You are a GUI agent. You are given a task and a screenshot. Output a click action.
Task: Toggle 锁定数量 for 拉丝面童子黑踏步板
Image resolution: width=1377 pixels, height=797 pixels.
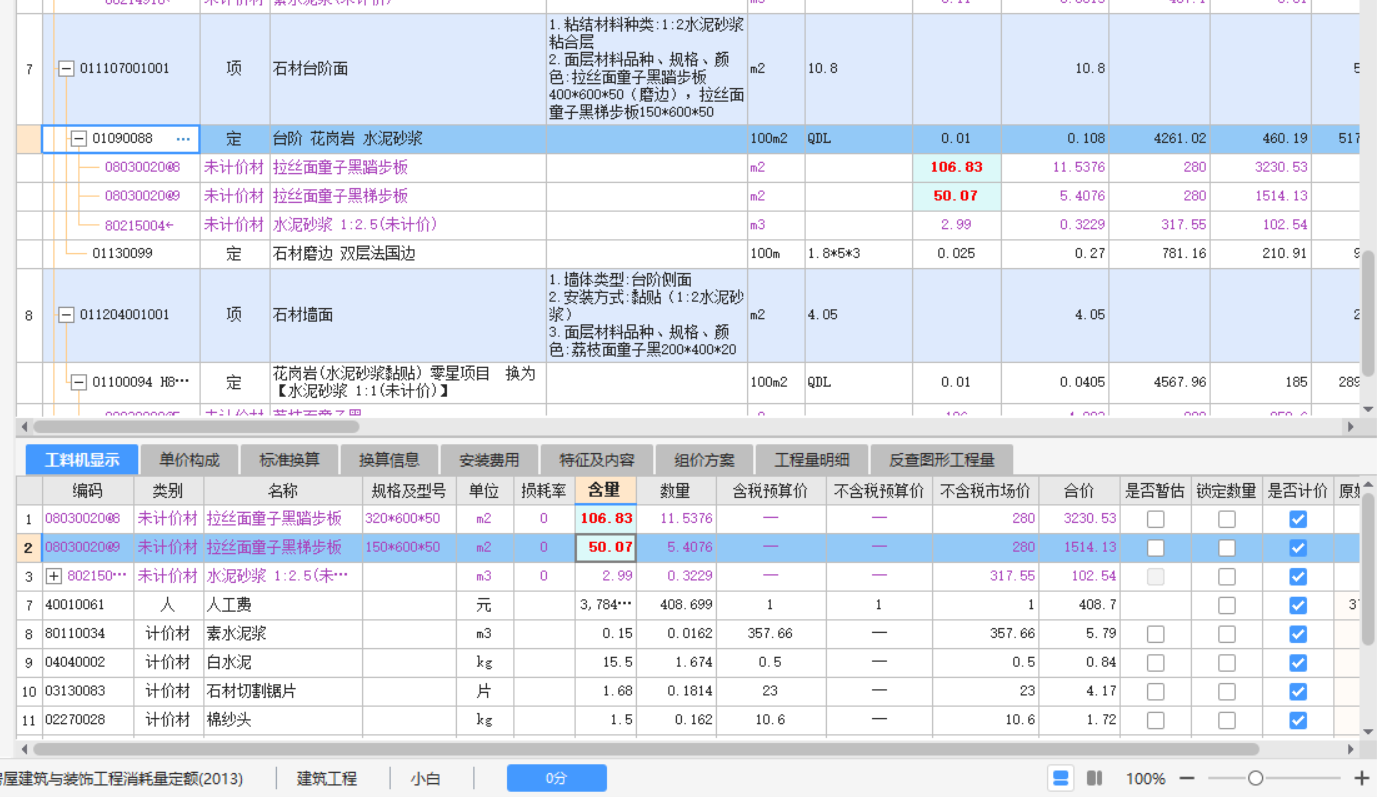(x=1226, y=519)
